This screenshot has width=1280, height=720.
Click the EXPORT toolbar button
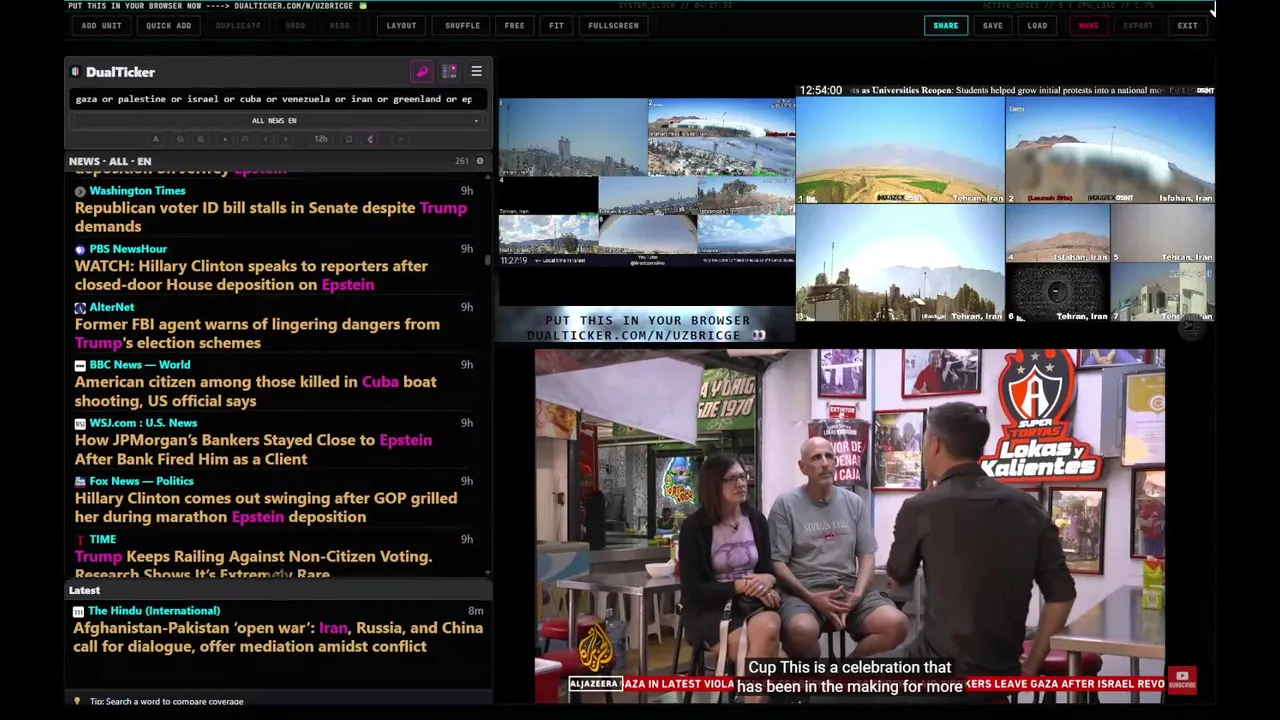click(x=1137, y=25)
